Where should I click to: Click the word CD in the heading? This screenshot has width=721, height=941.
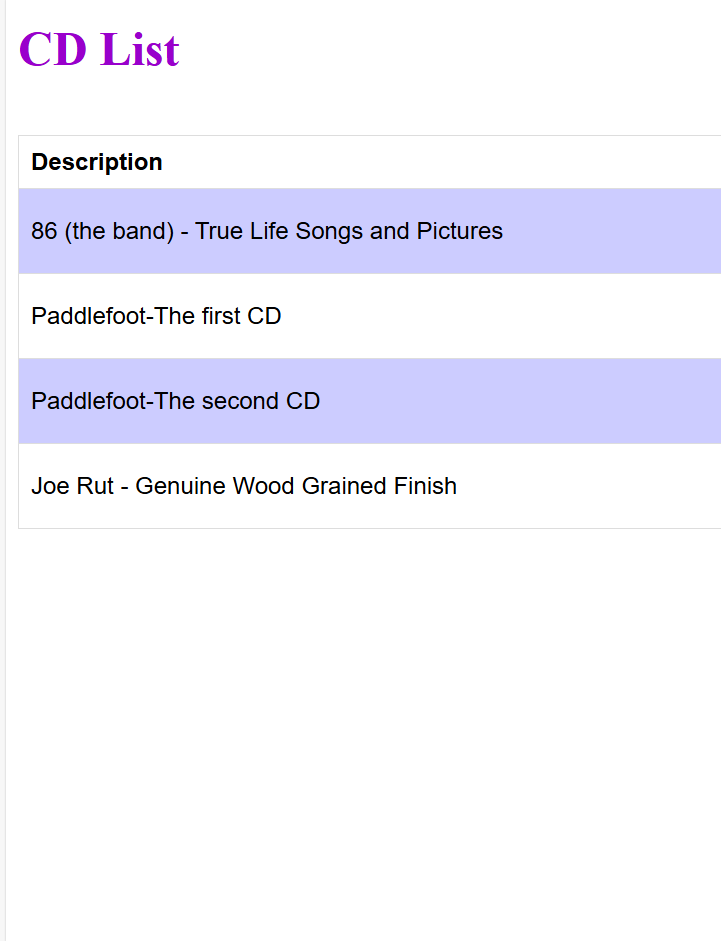point(53,50)
